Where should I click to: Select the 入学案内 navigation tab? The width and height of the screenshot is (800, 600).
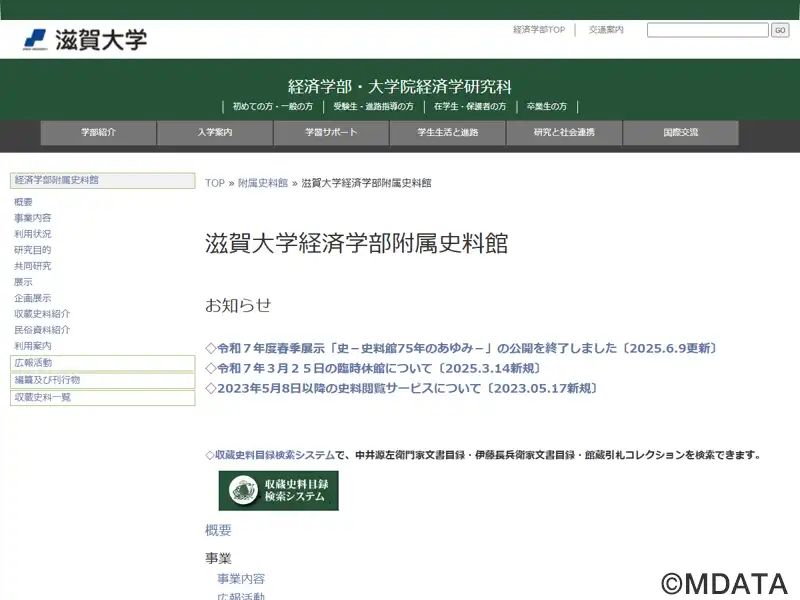pos(215,133)
